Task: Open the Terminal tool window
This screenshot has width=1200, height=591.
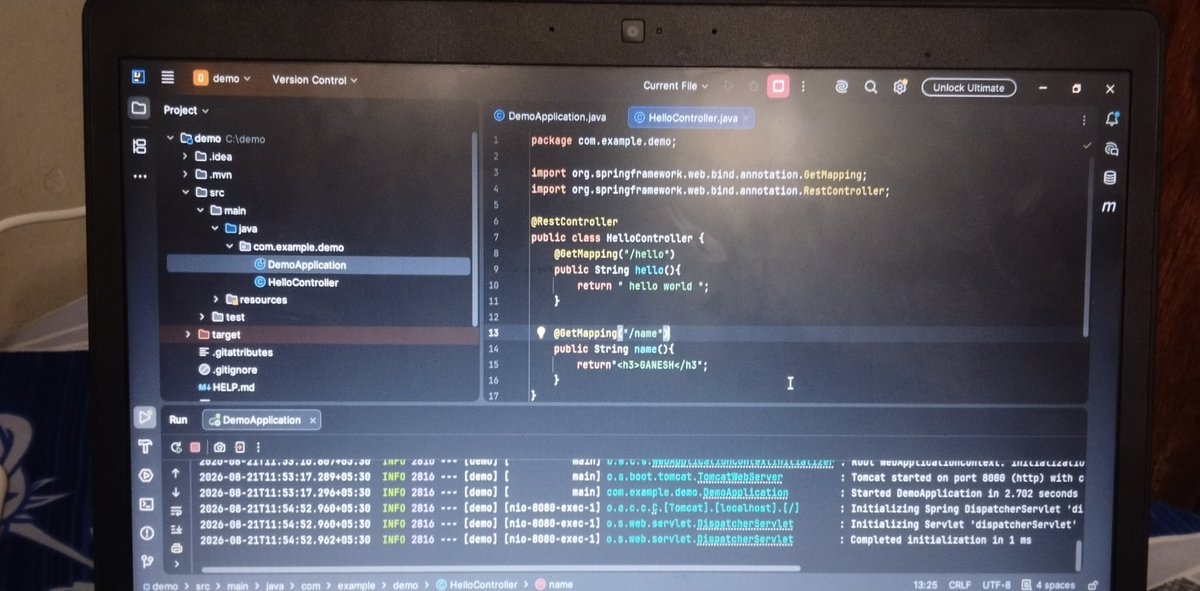Action: point(146,504)
